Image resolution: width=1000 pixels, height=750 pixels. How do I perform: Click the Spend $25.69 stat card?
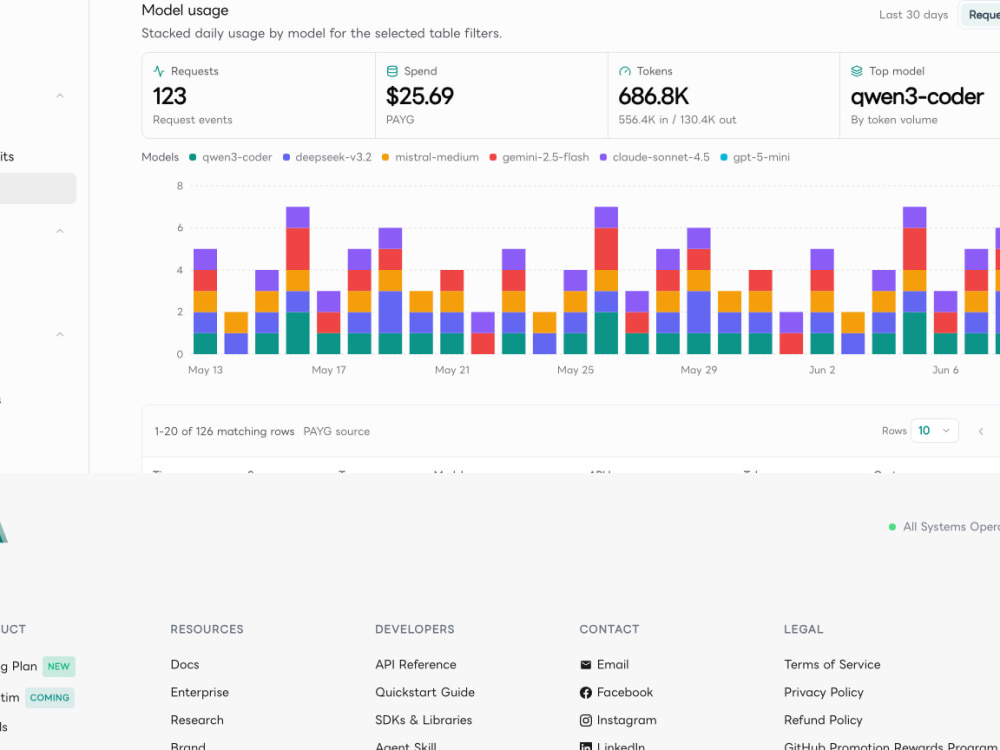pos(492,96)
